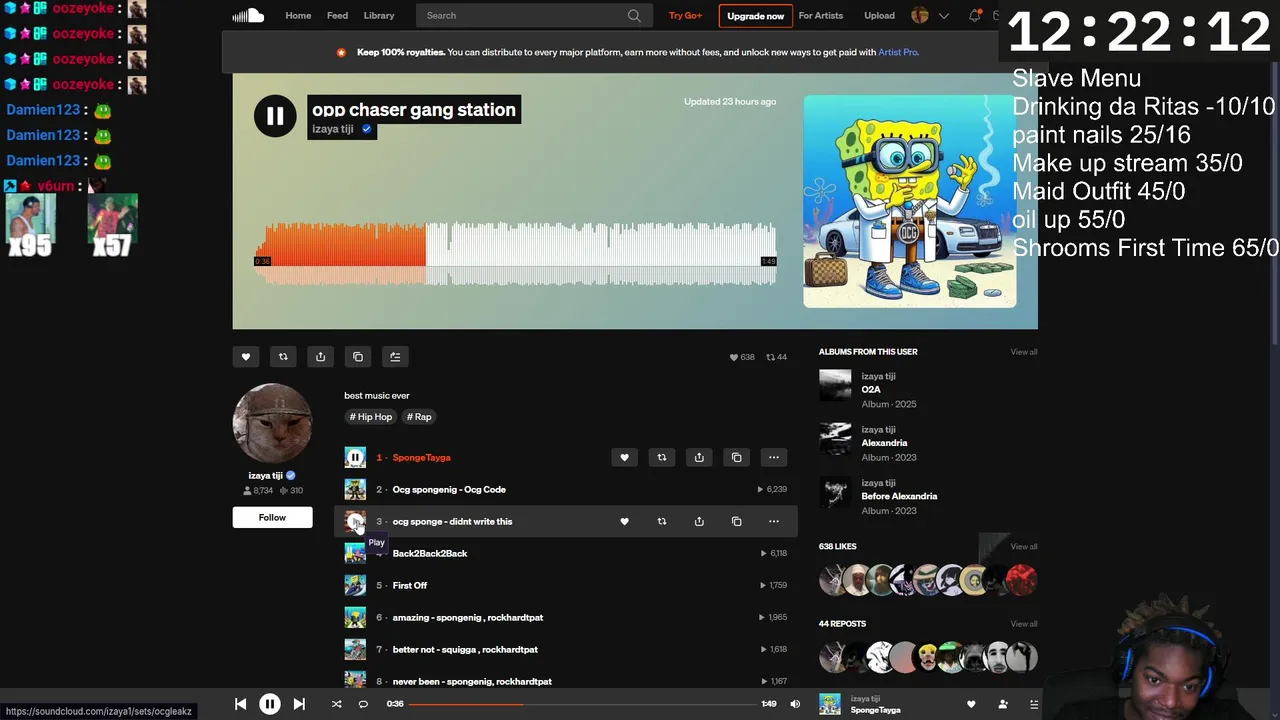Open the Feed tab

click(x=338, y=15)
